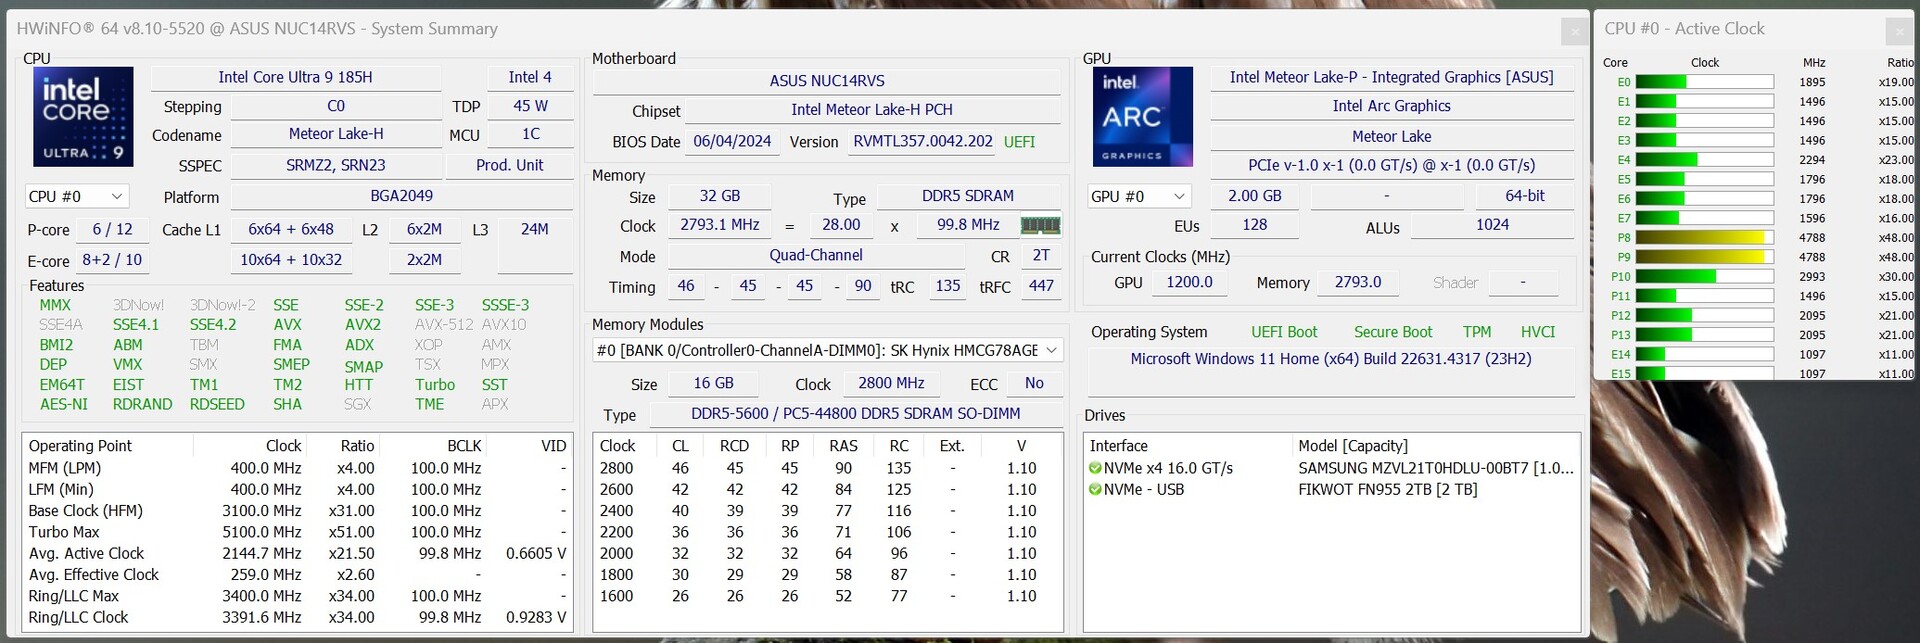This screenshot has height=643, width=1920.
Task: Click the GPU memory value 2.00 GB
Action: pyautogui.click(x=1255, y=196)
